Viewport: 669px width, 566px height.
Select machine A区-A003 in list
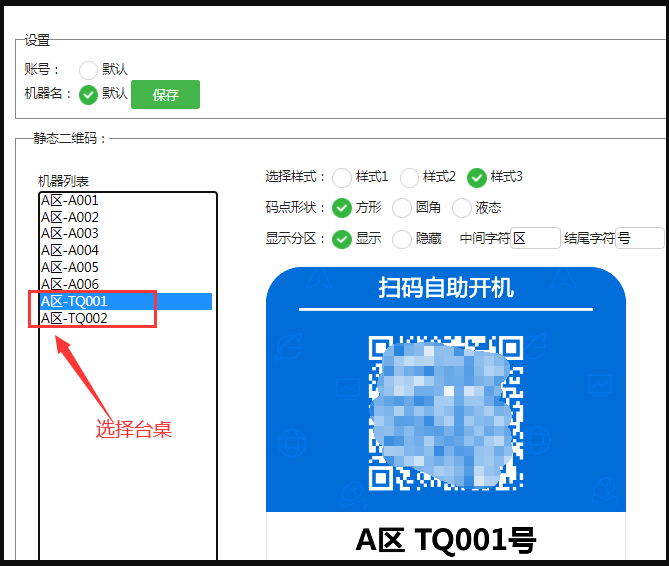point(126,233)
